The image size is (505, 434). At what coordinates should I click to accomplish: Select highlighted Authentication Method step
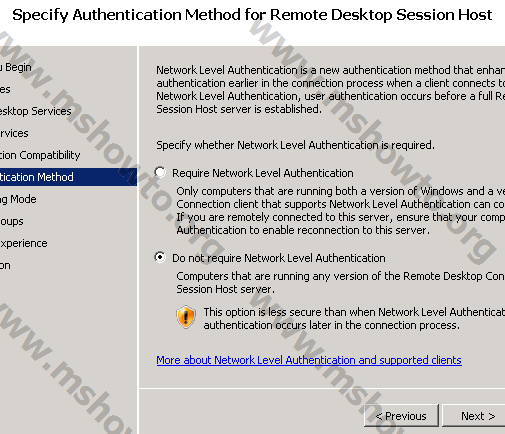pyautogui.click(x=68, y=177)
